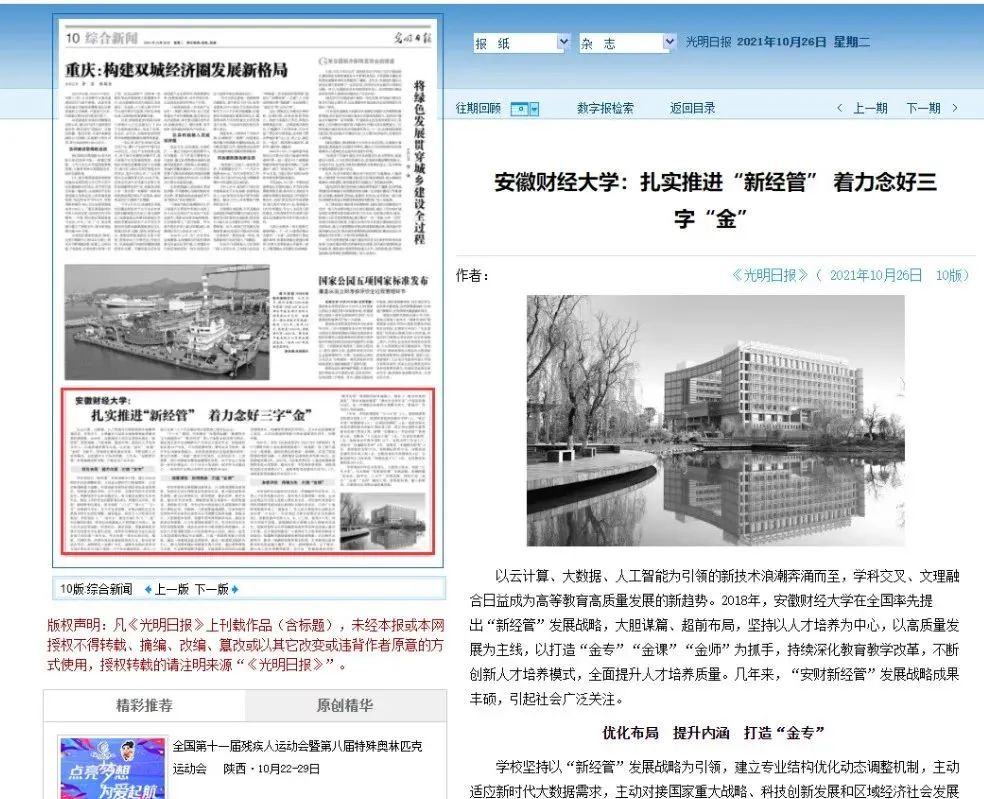Click the diamond icon before 下一版
Screen dimensions: 984x799
(x=233, y=588)
